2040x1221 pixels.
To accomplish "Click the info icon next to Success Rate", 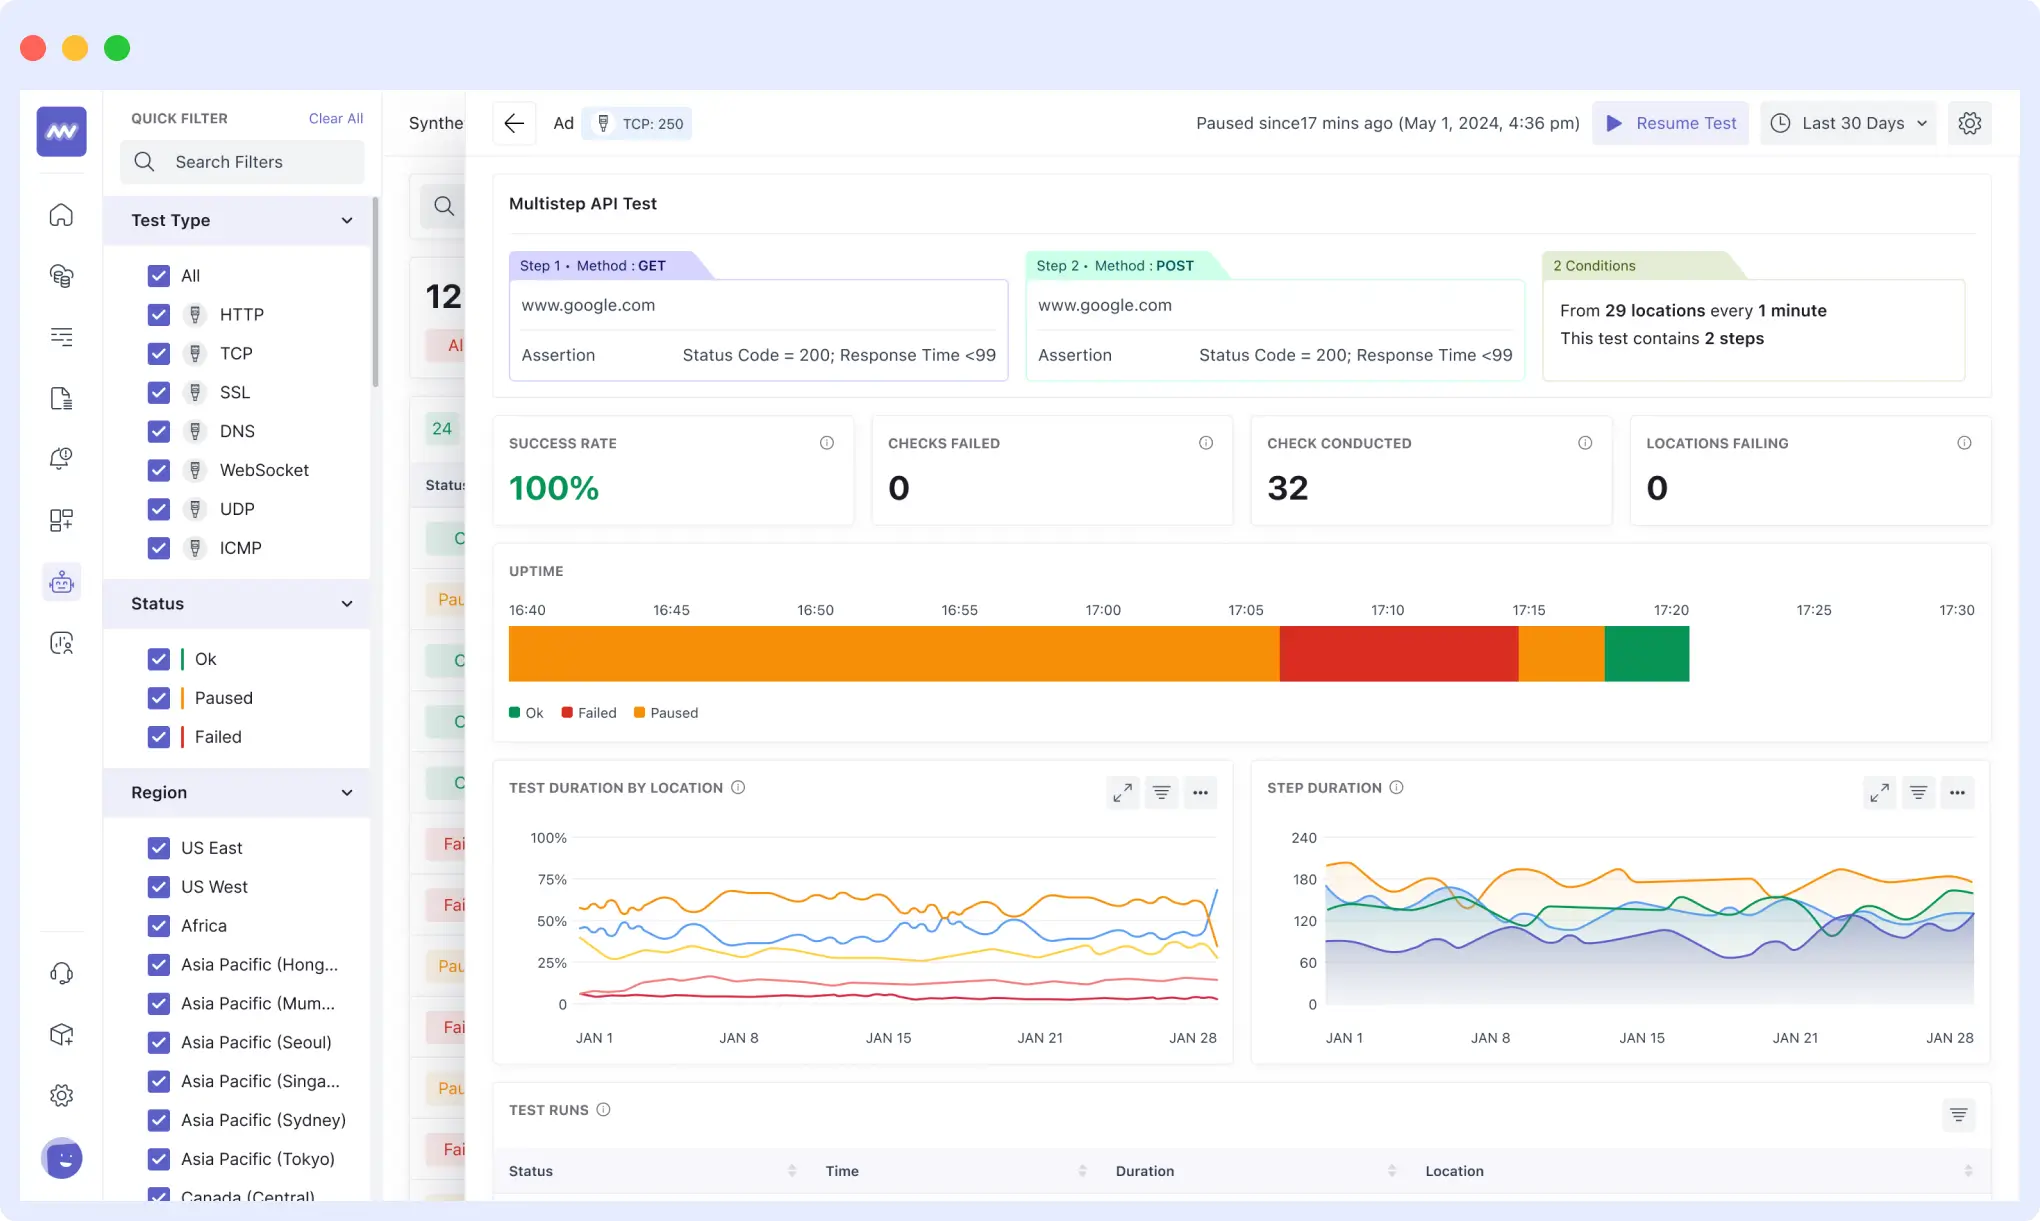I will pyautogui.click(x=826, y=442).
